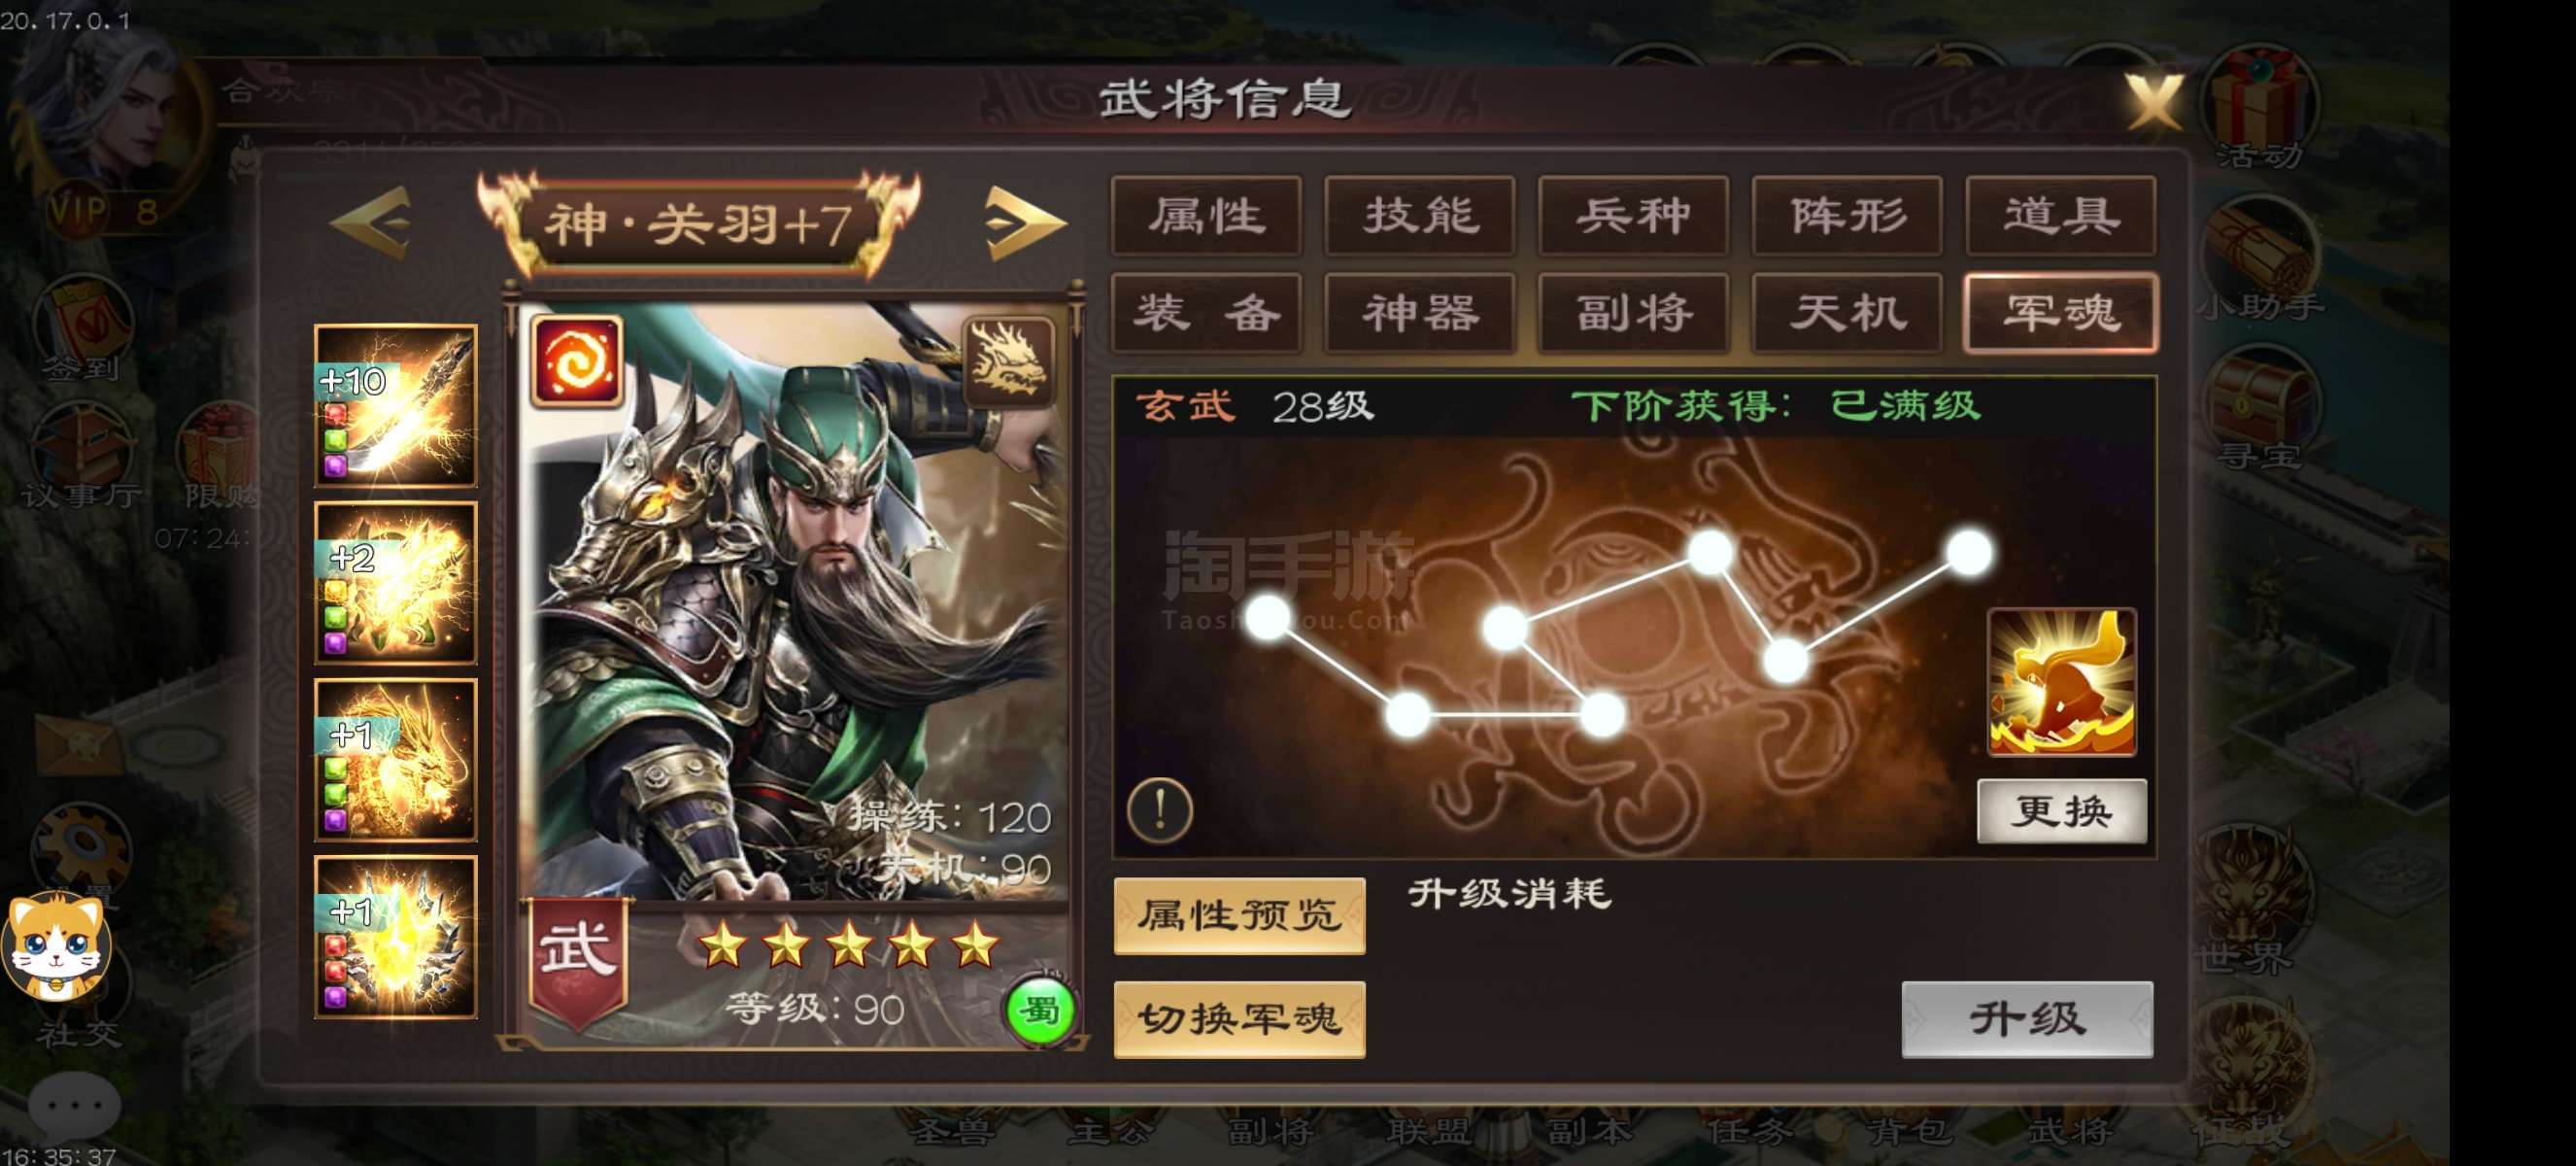
Task: Click the 切换军魂 button
Action: [1239, 1019]
